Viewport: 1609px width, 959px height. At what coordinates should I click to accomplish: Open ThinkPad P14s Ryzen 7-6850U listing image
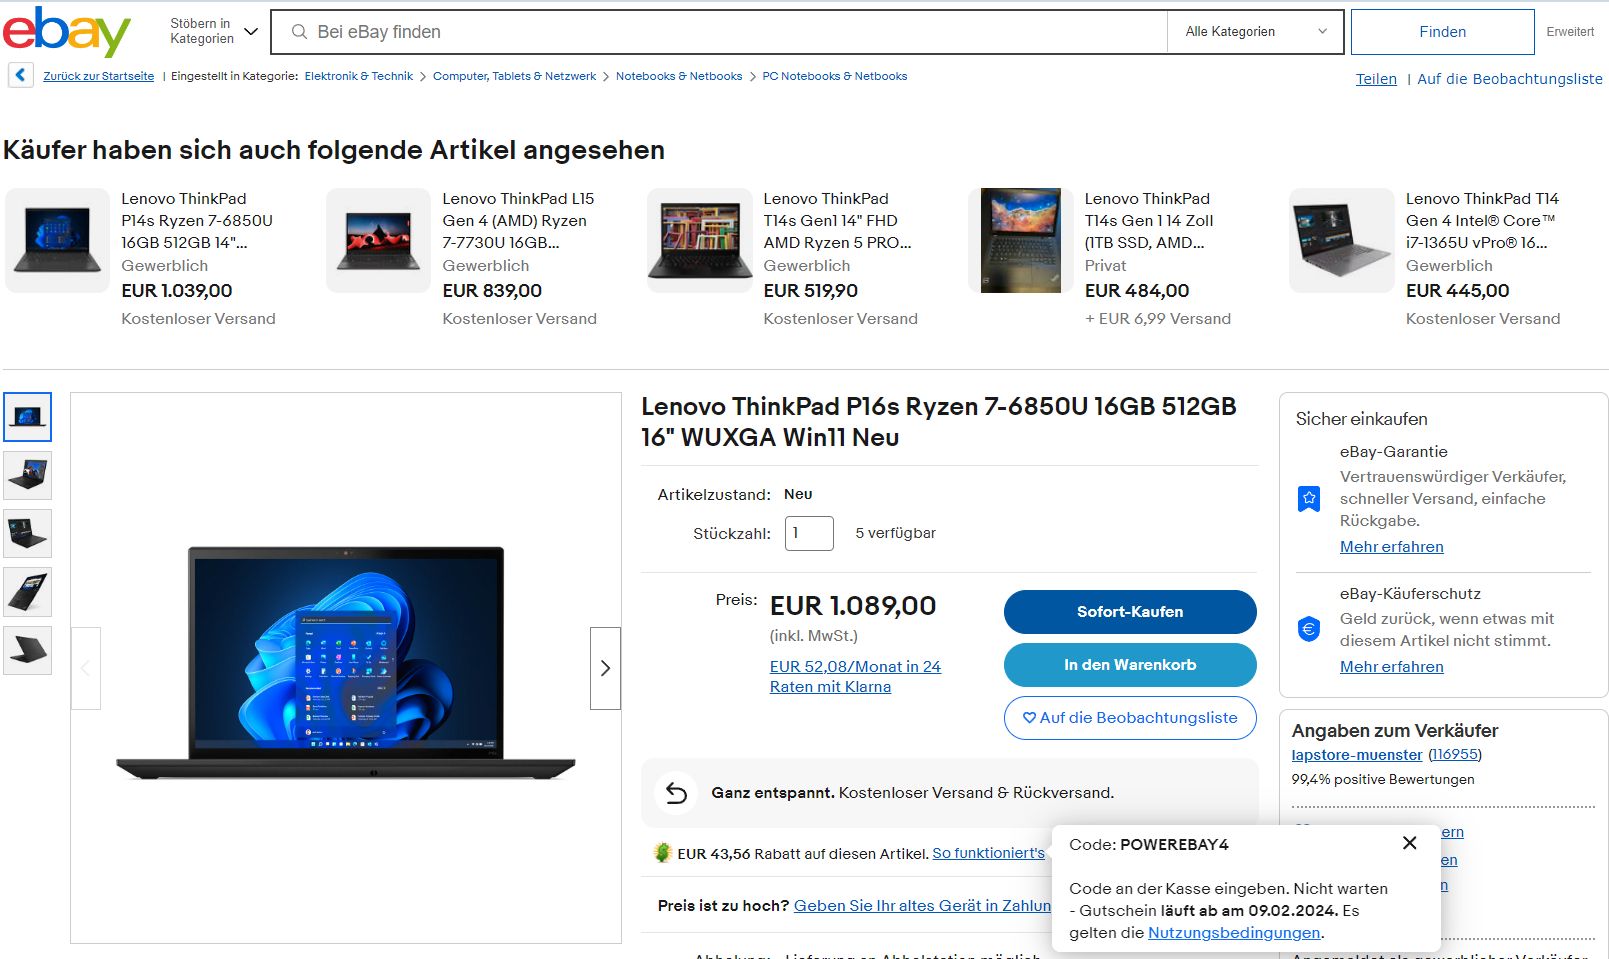click(x=57, y=240)
